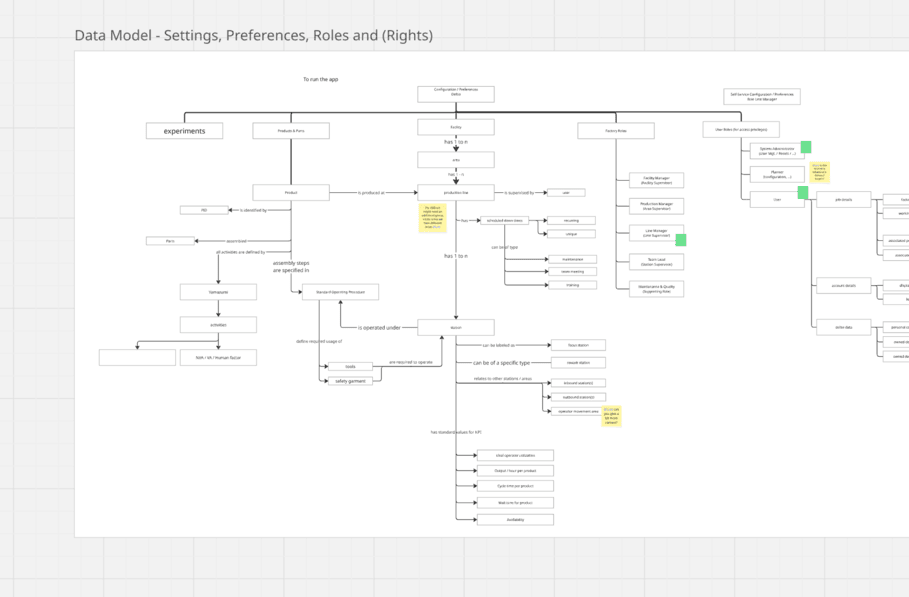Select the 'Maintenance & Quality' role box
This screenshot has height=597, width=909.
point(656,289)
